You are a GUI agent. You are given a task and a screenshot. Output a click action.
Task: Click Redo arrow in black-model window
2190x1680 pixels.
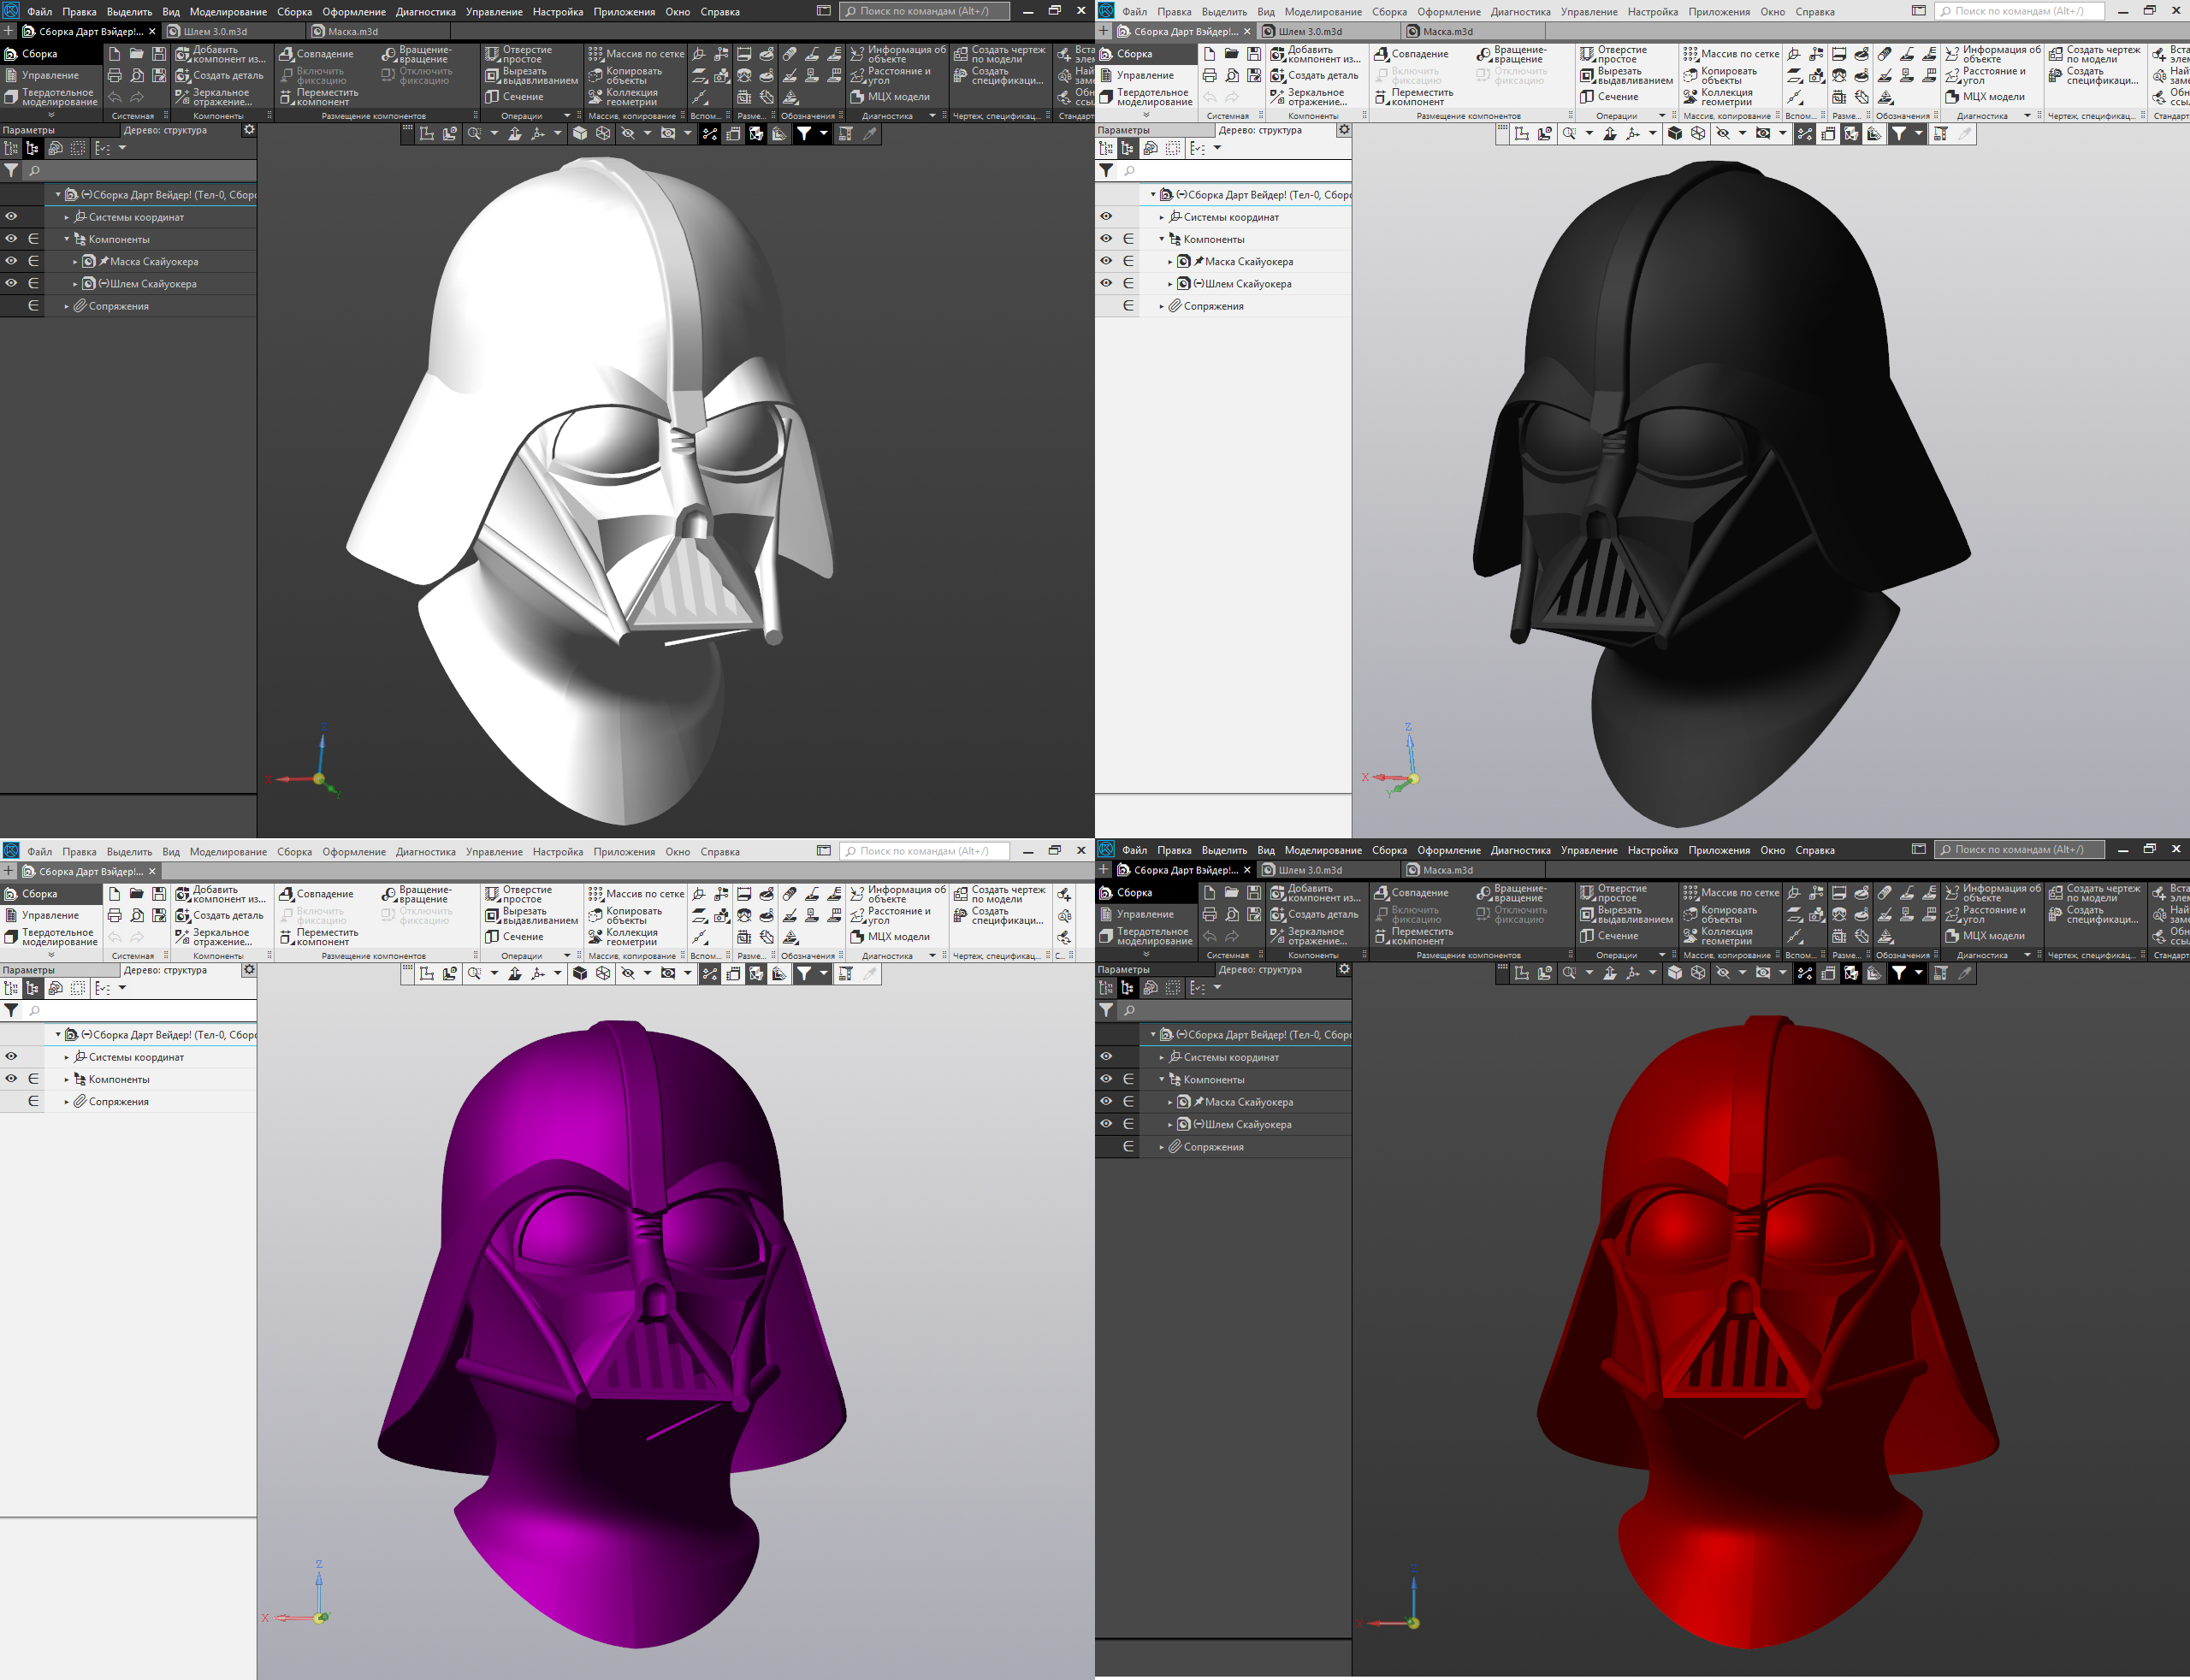pyautogui.click(x=1231, y=97)
